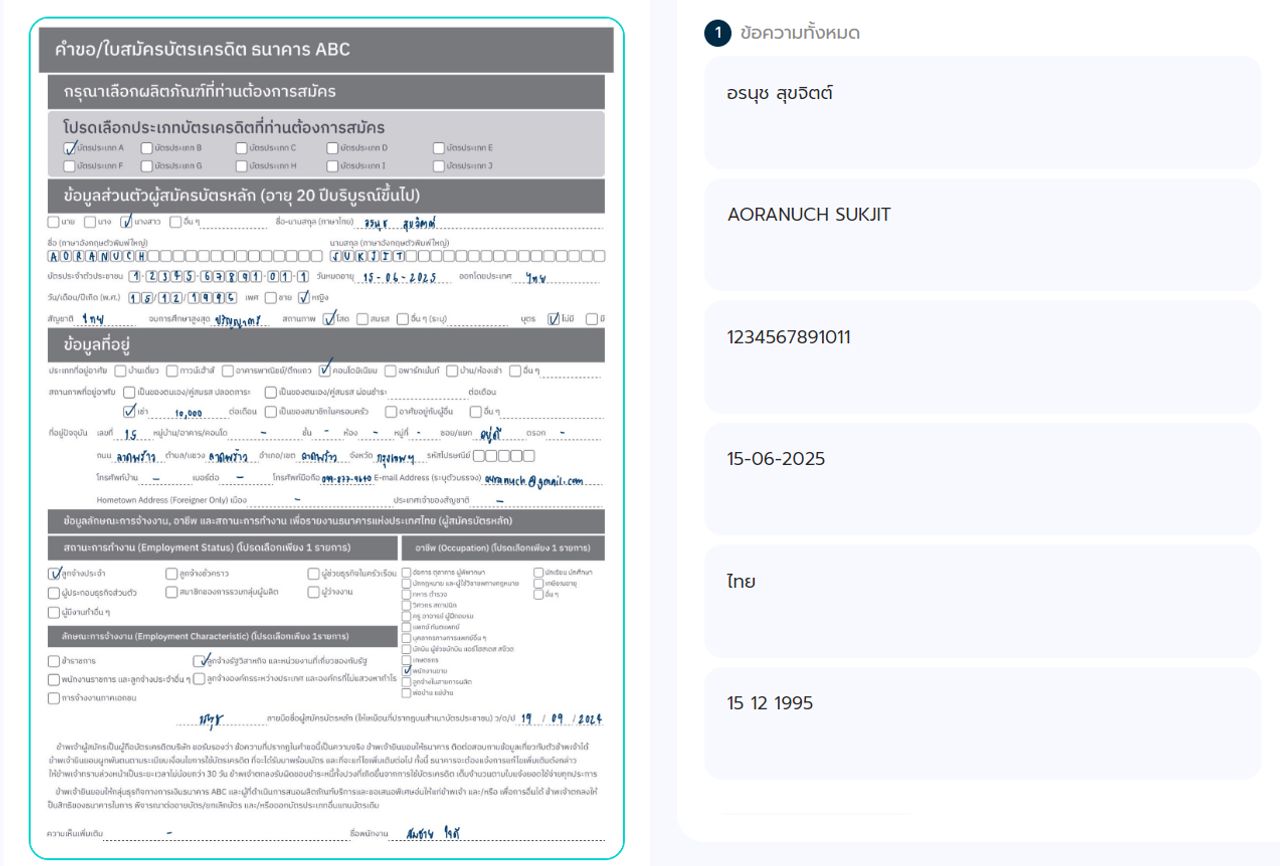Toggle the checked พนักงานขาย occupation checkbox
This screenshot has height=866, width=1280.
(406, 671)
